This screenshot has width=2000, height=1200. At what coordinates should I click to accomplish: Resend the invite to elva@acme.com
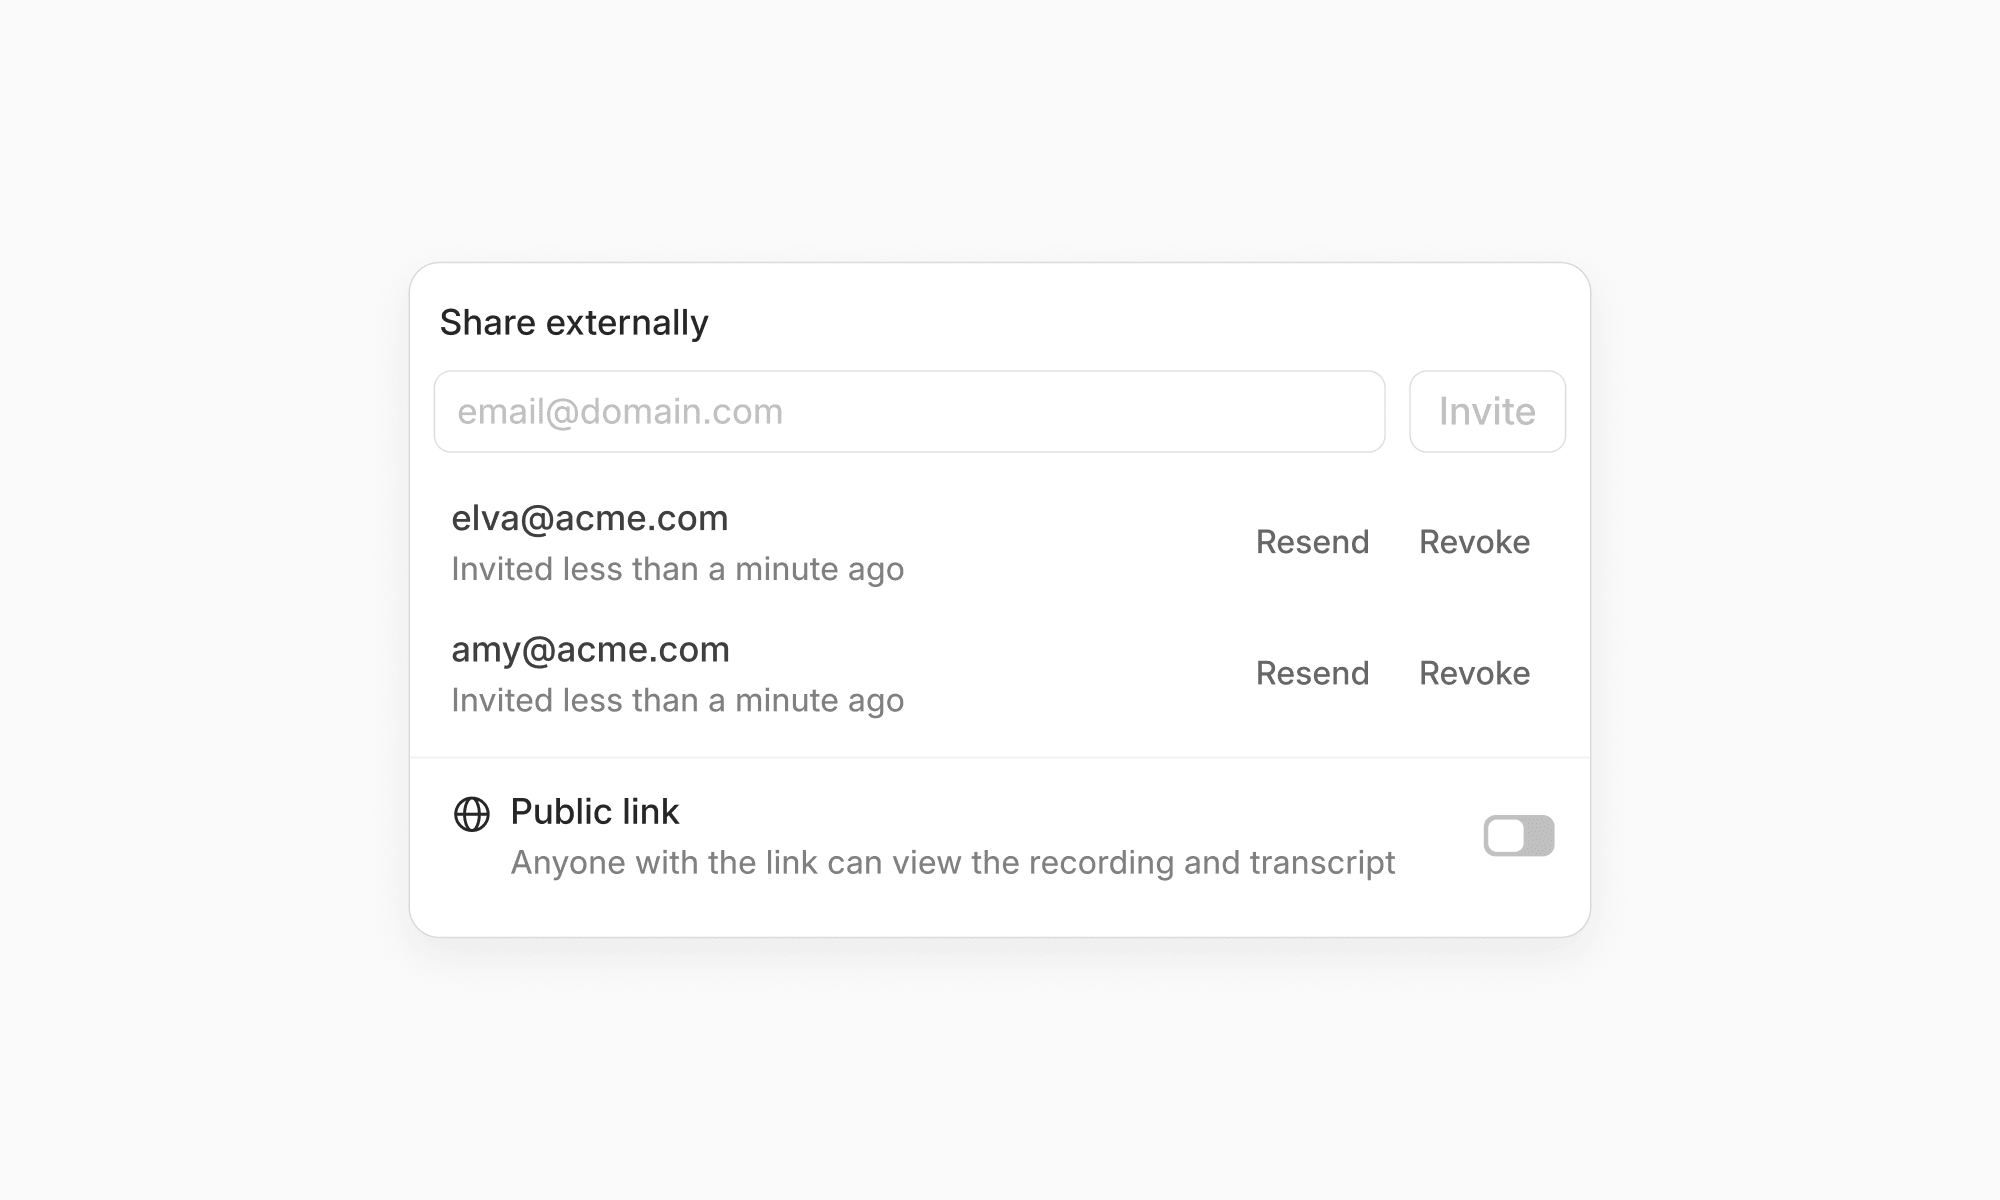click(x=1312, y=542)
